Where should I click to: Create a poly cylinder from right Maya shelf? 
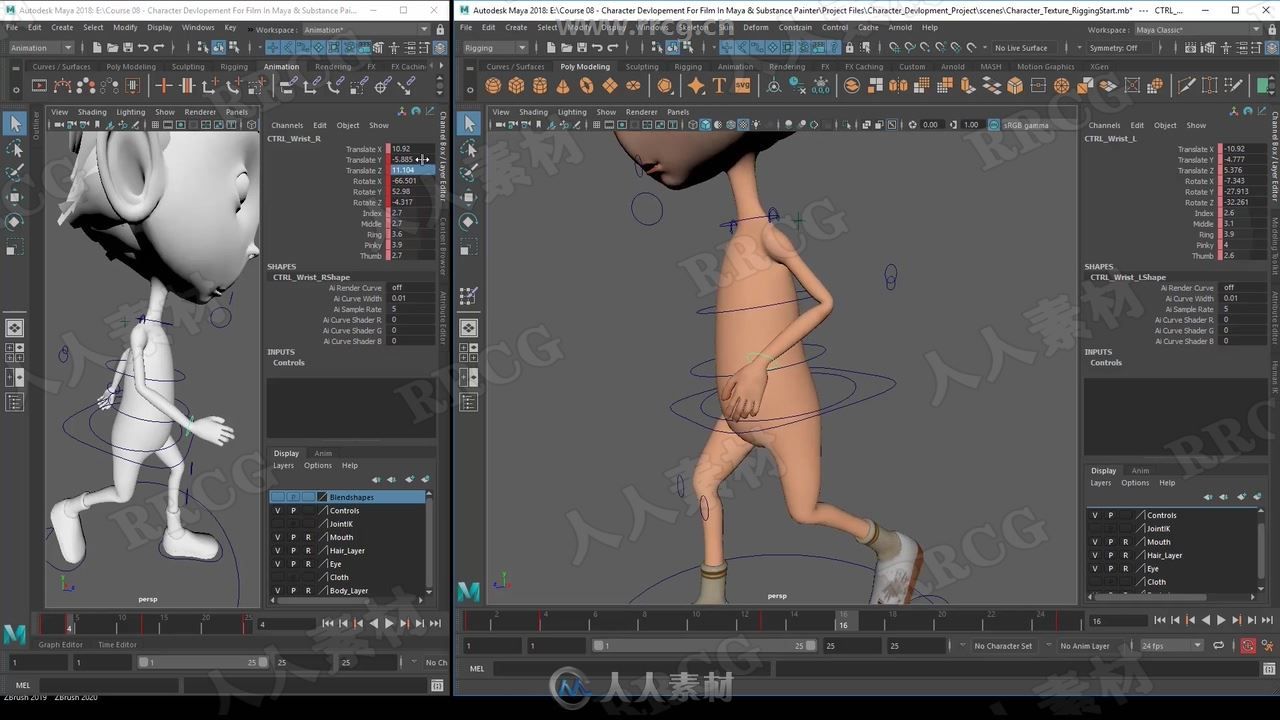click(540, 86)
